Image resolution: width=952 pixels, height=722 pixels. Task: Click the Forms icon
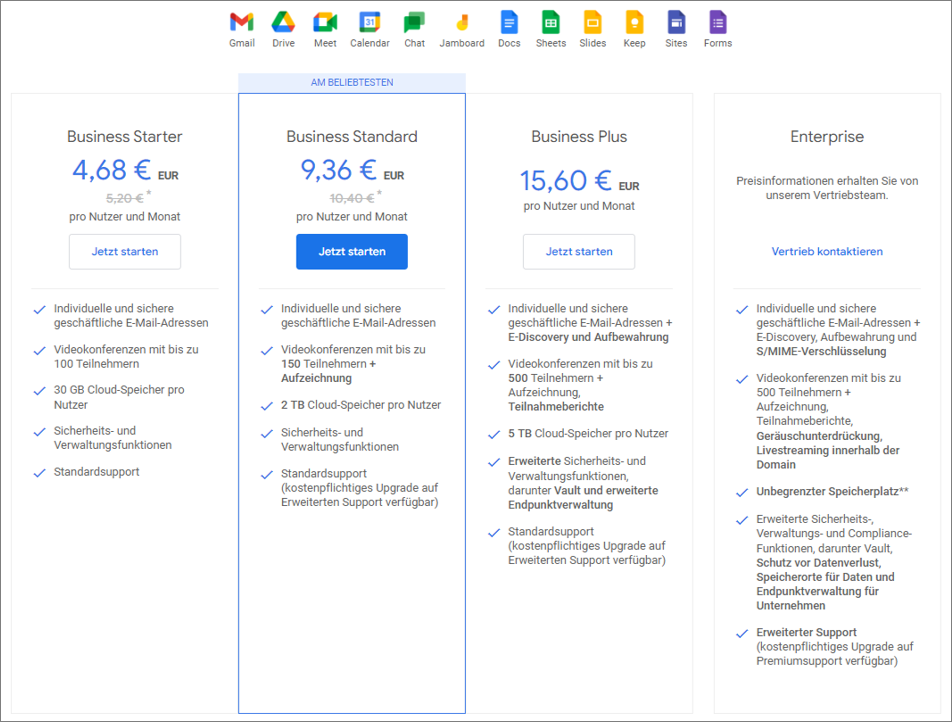[718, 22]
